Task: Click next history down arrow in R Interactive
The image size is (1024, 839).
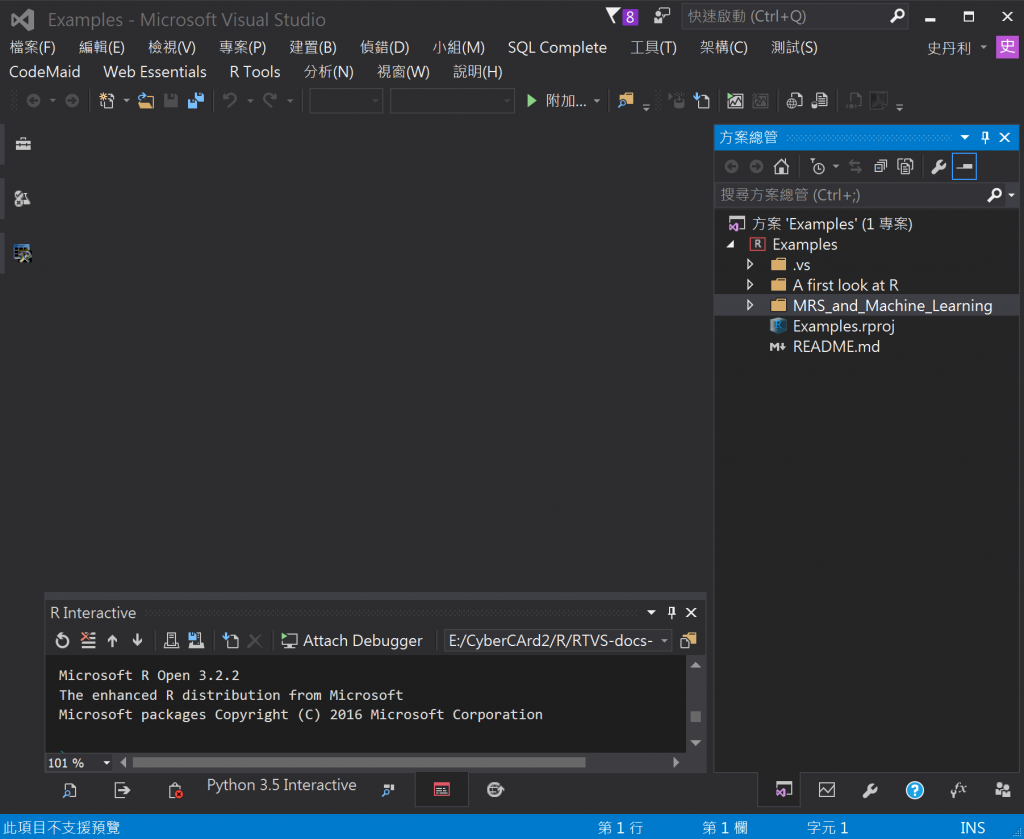Action: (x=137, y=641)
